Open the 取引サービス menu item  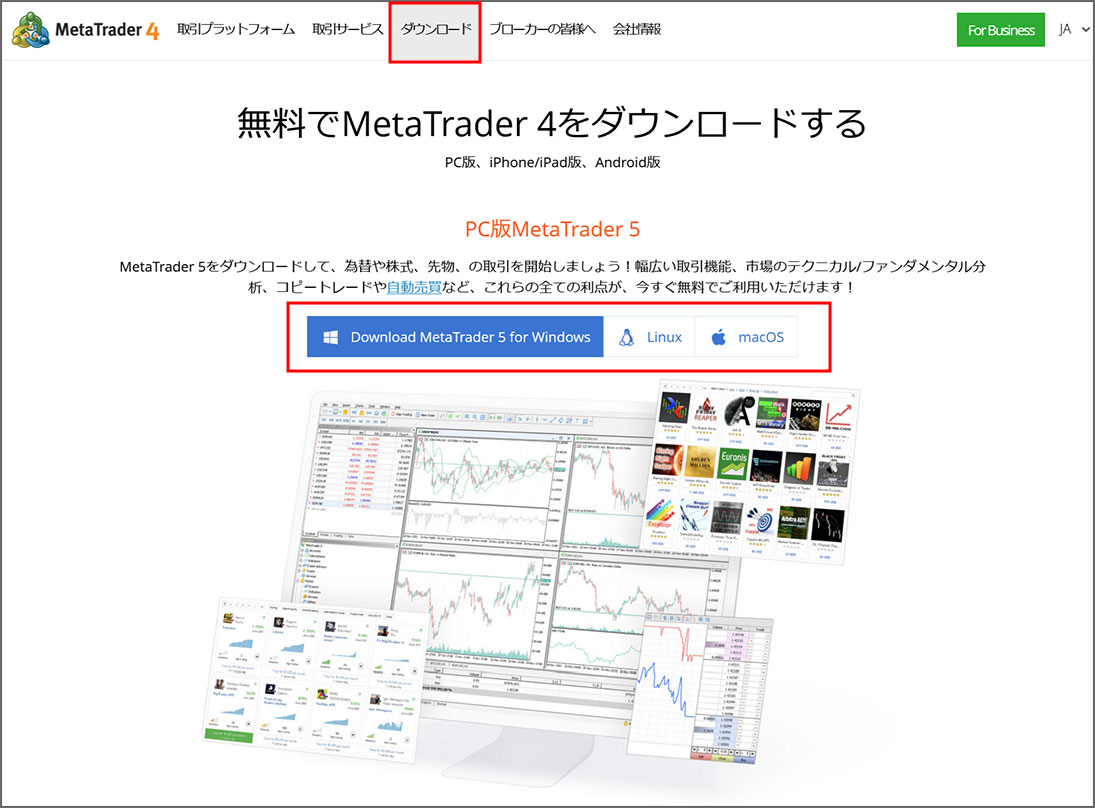click(x=347, y=29)
